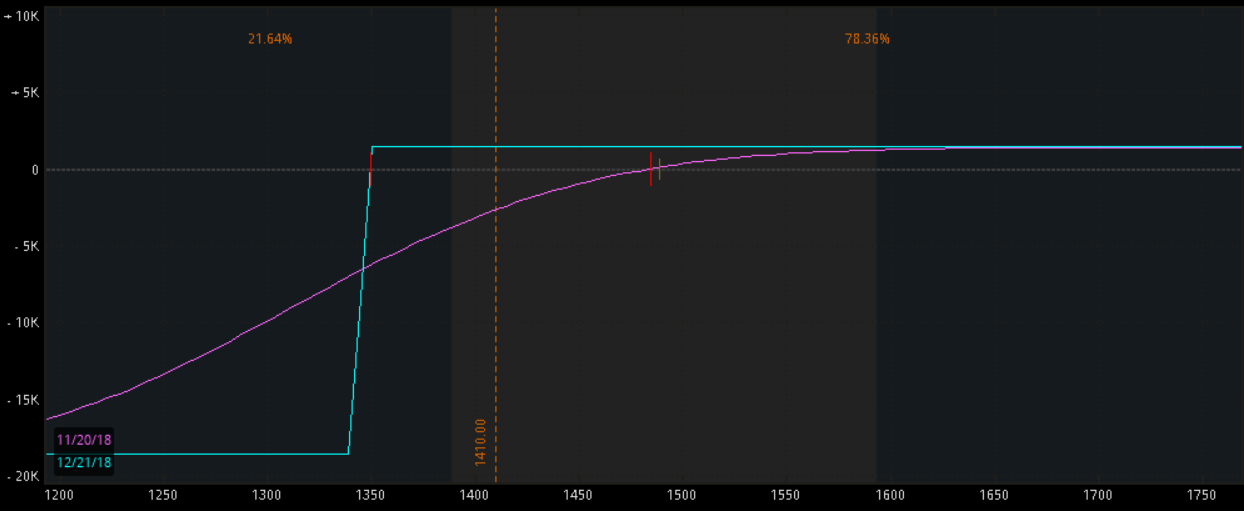1244x511 pixels.
Task: Select the 12/21/18 expiration legend label
Action: pyautogui.click(x=83, y=462)
